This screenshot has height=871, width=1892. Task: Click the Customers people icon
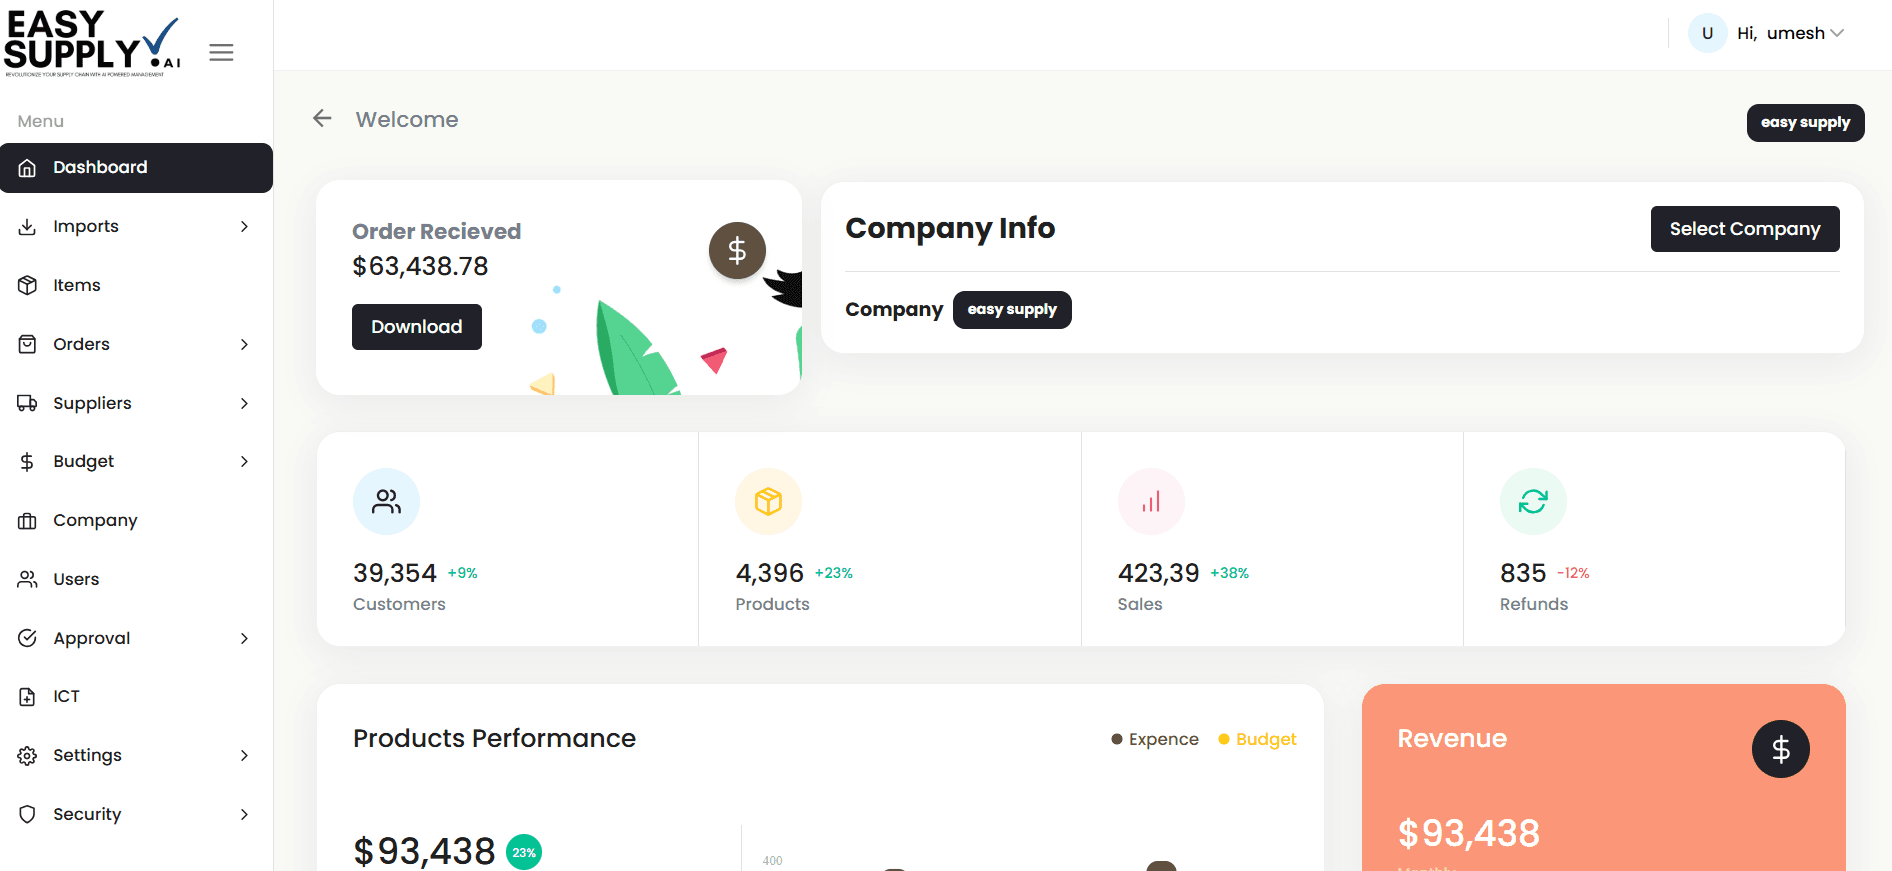386,501
